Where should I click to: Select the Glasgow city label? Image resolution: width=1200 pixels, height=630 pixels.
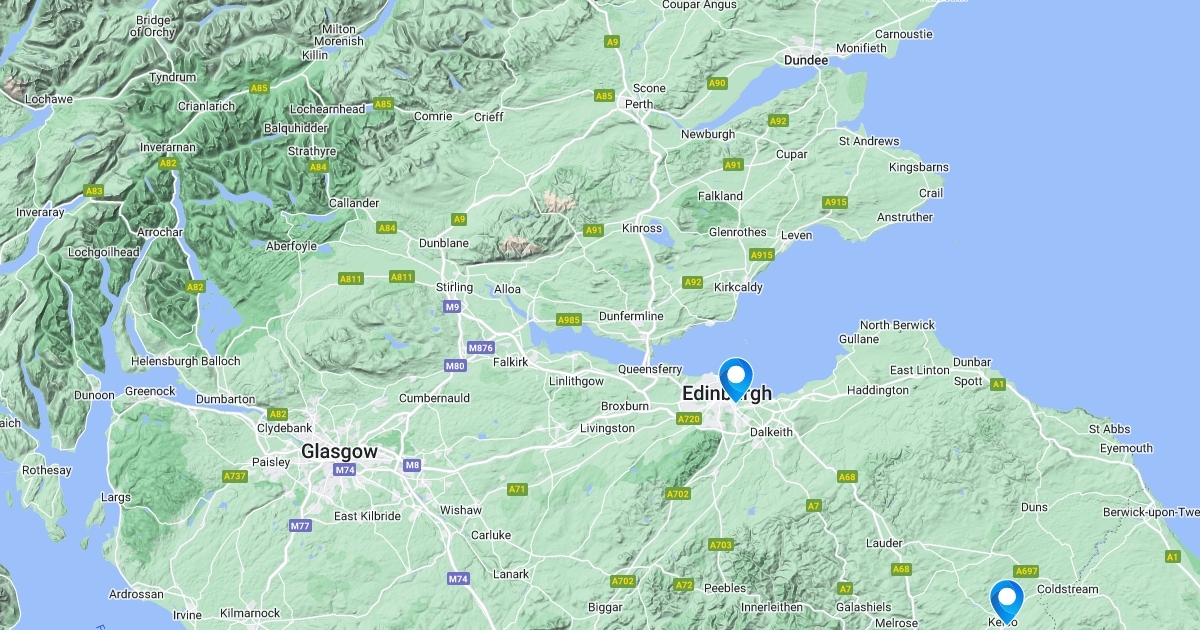(x=340, y=452)
